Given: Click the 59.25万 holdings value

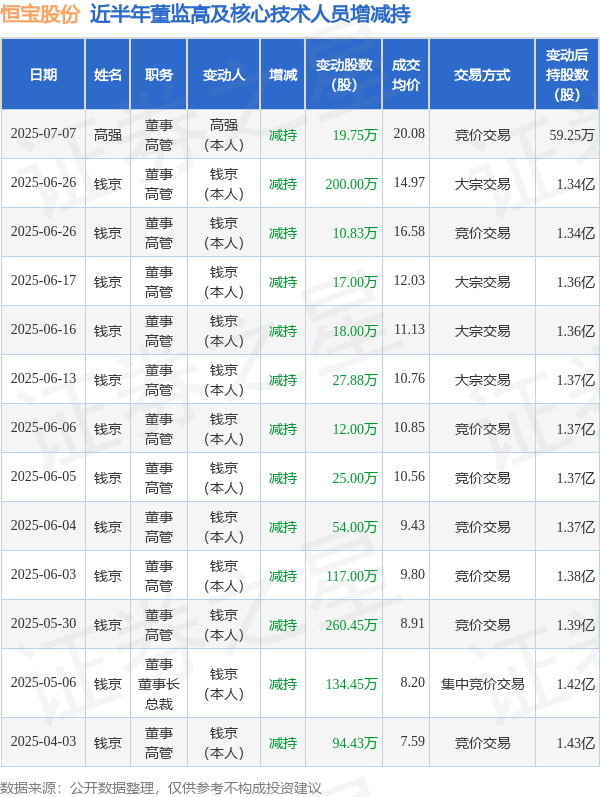Looking at the screenshot, I should coord(572,135).
